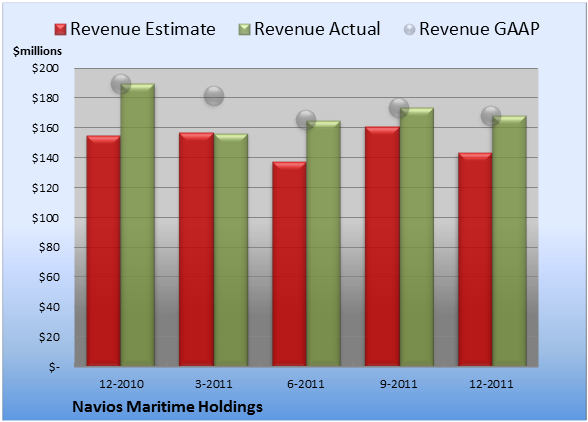Select the red estimate bar for 3-2011
The image size is (588, 422).
pos(196,249)
